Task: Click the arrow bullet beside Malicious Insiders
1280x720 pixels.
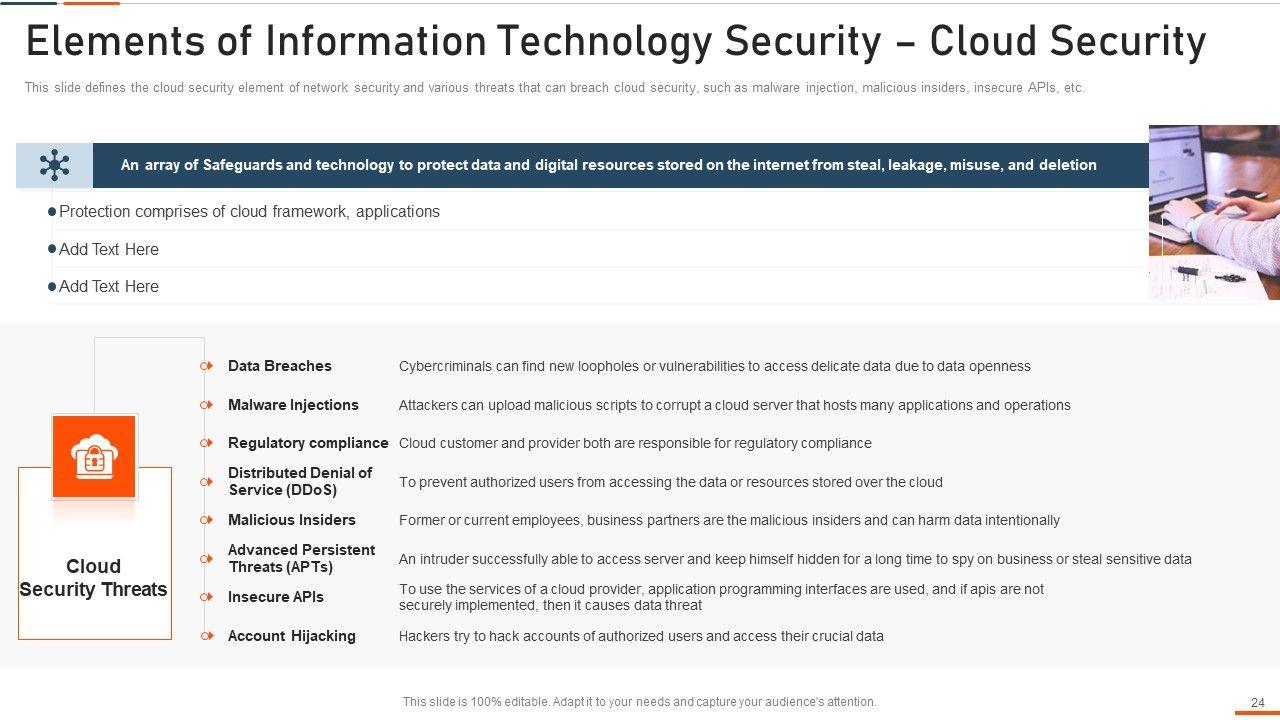Action: coord(207,520)
